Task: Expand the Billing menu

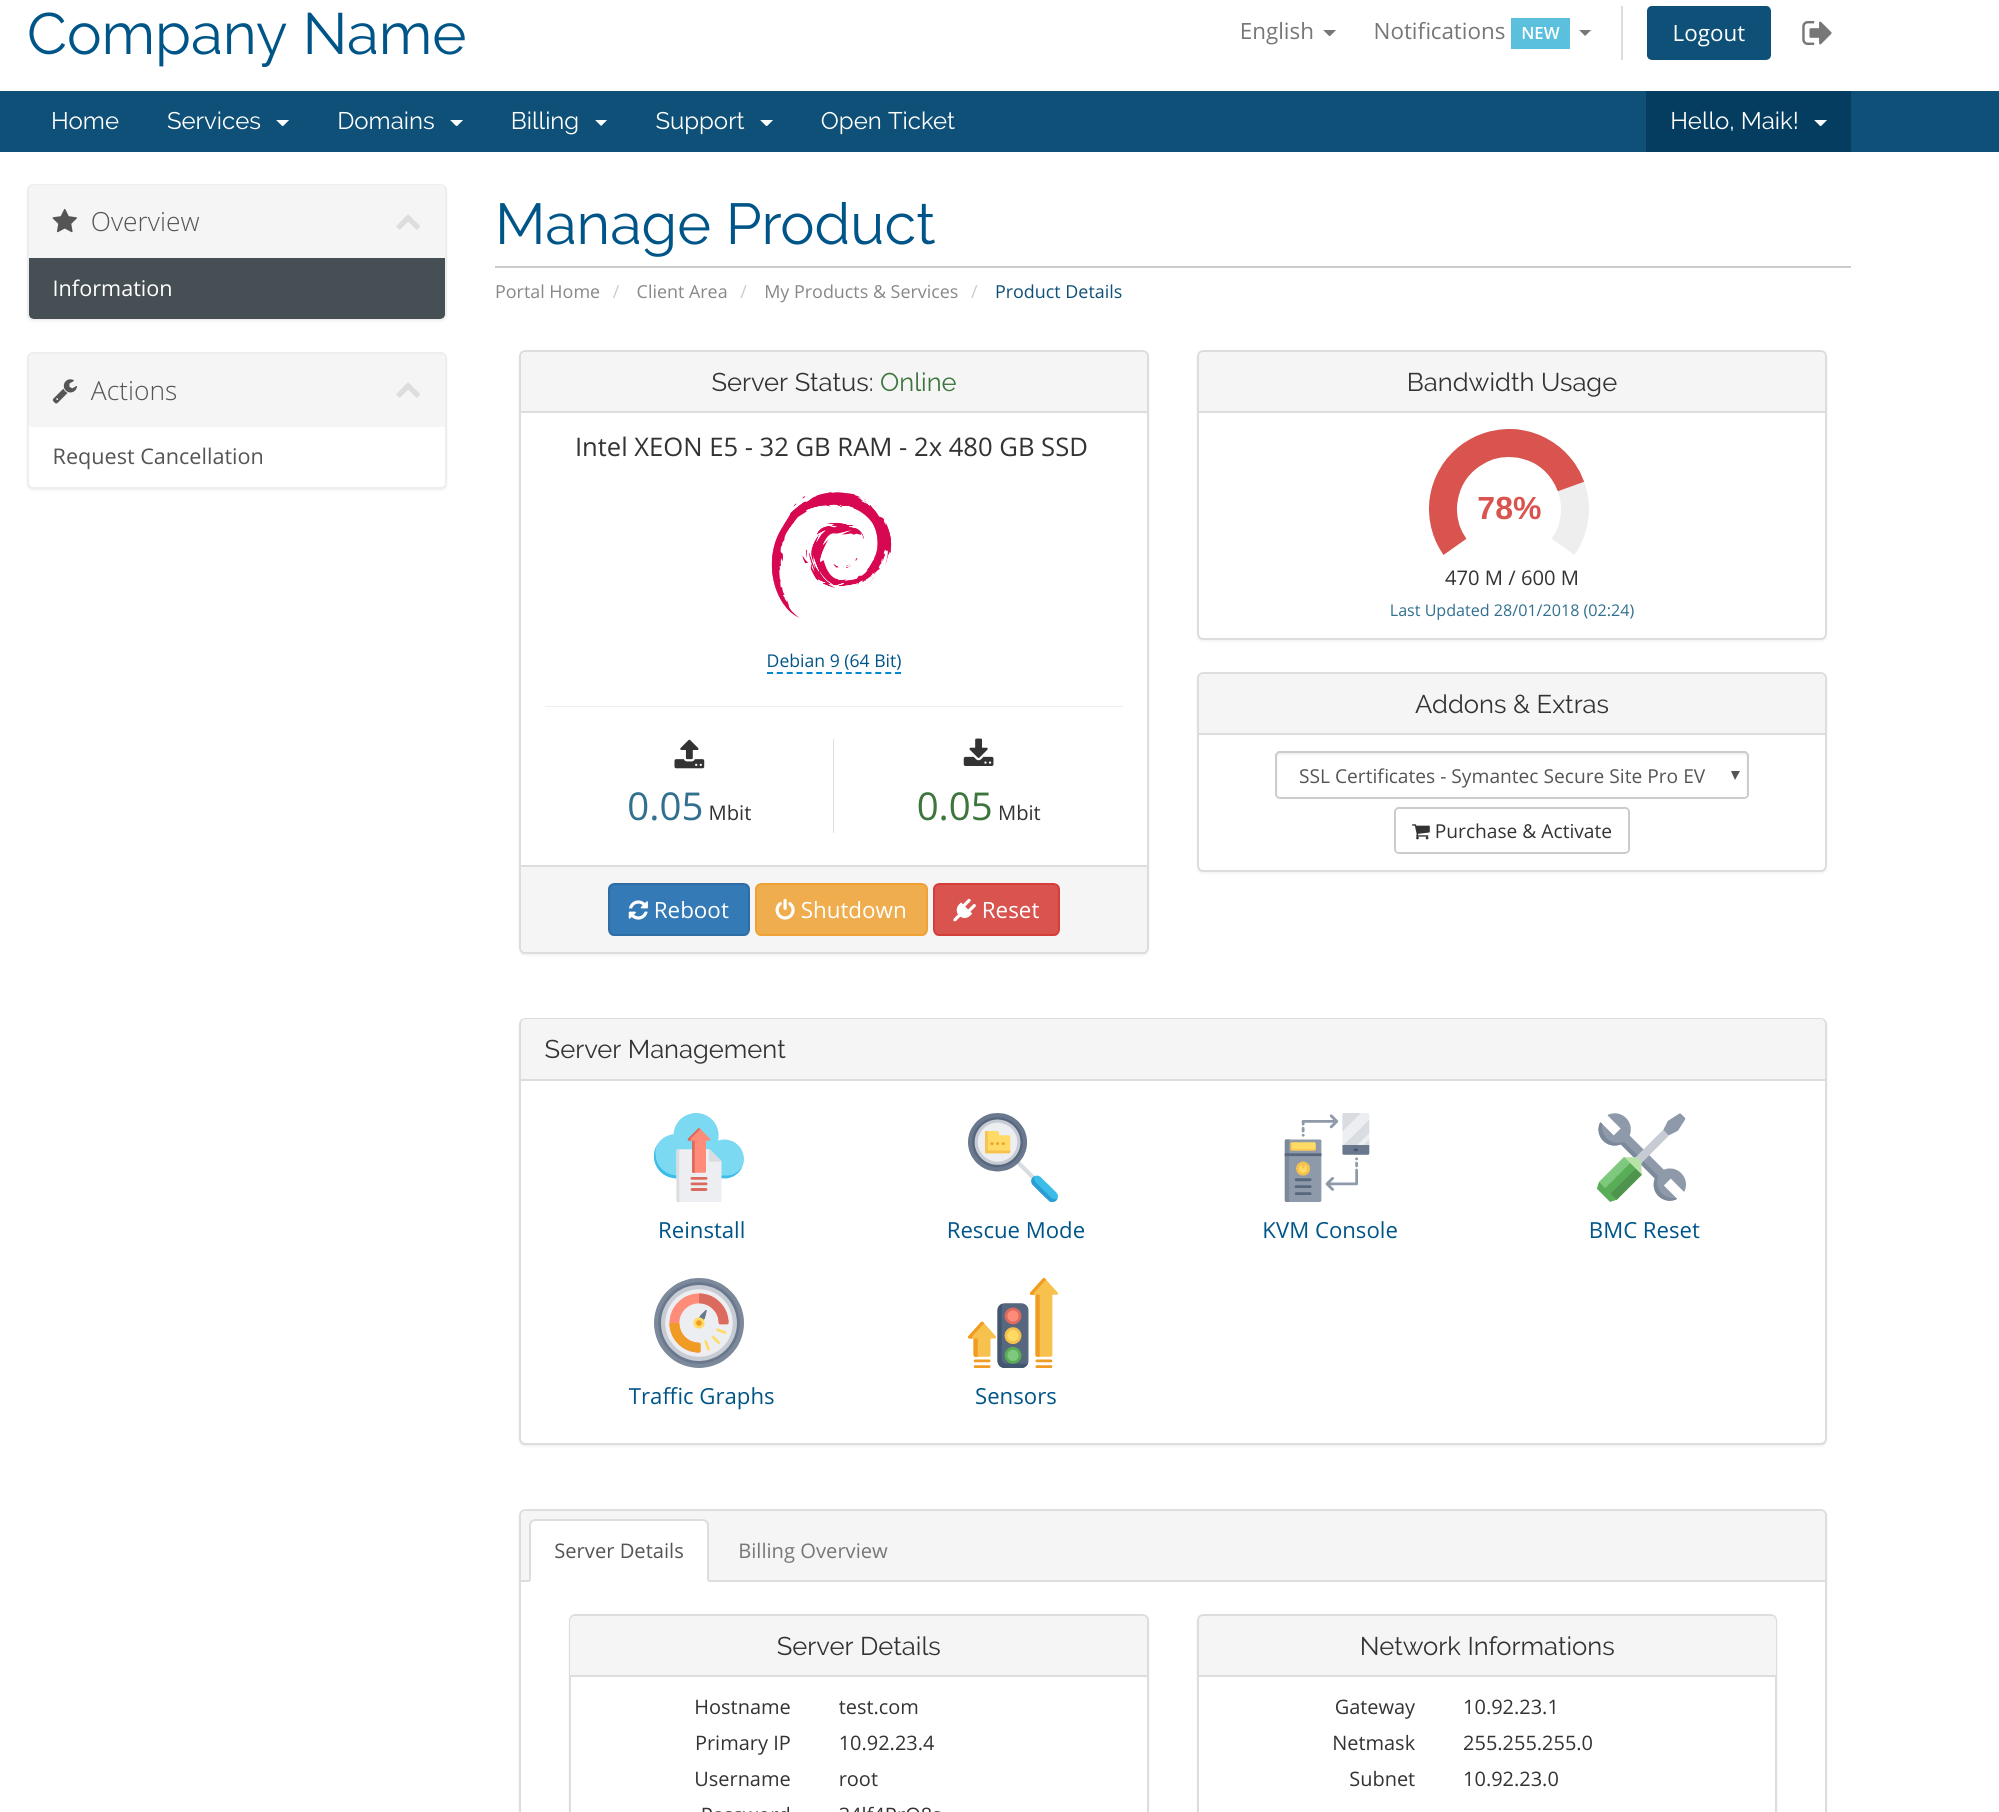Action: coord(559,121)
